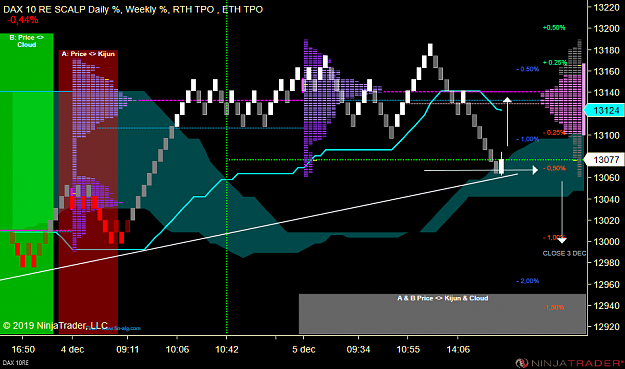Select the 'A: Price <> Kijun' region label

click(88, 54)
